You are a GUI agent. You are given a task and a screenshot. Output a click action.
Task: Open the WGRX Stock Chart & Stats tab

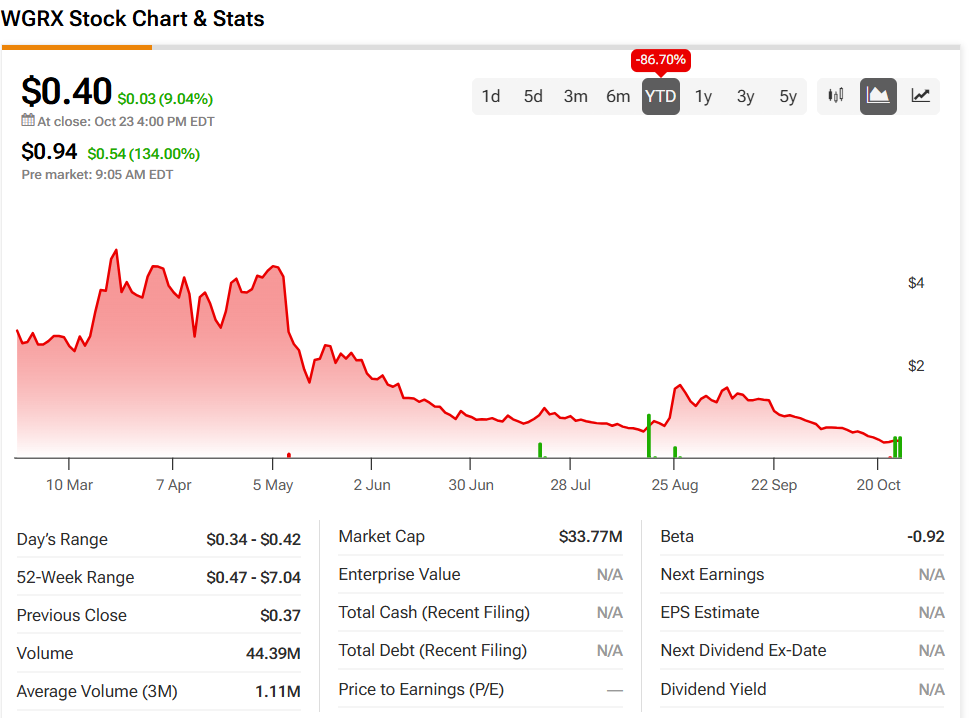133,19
